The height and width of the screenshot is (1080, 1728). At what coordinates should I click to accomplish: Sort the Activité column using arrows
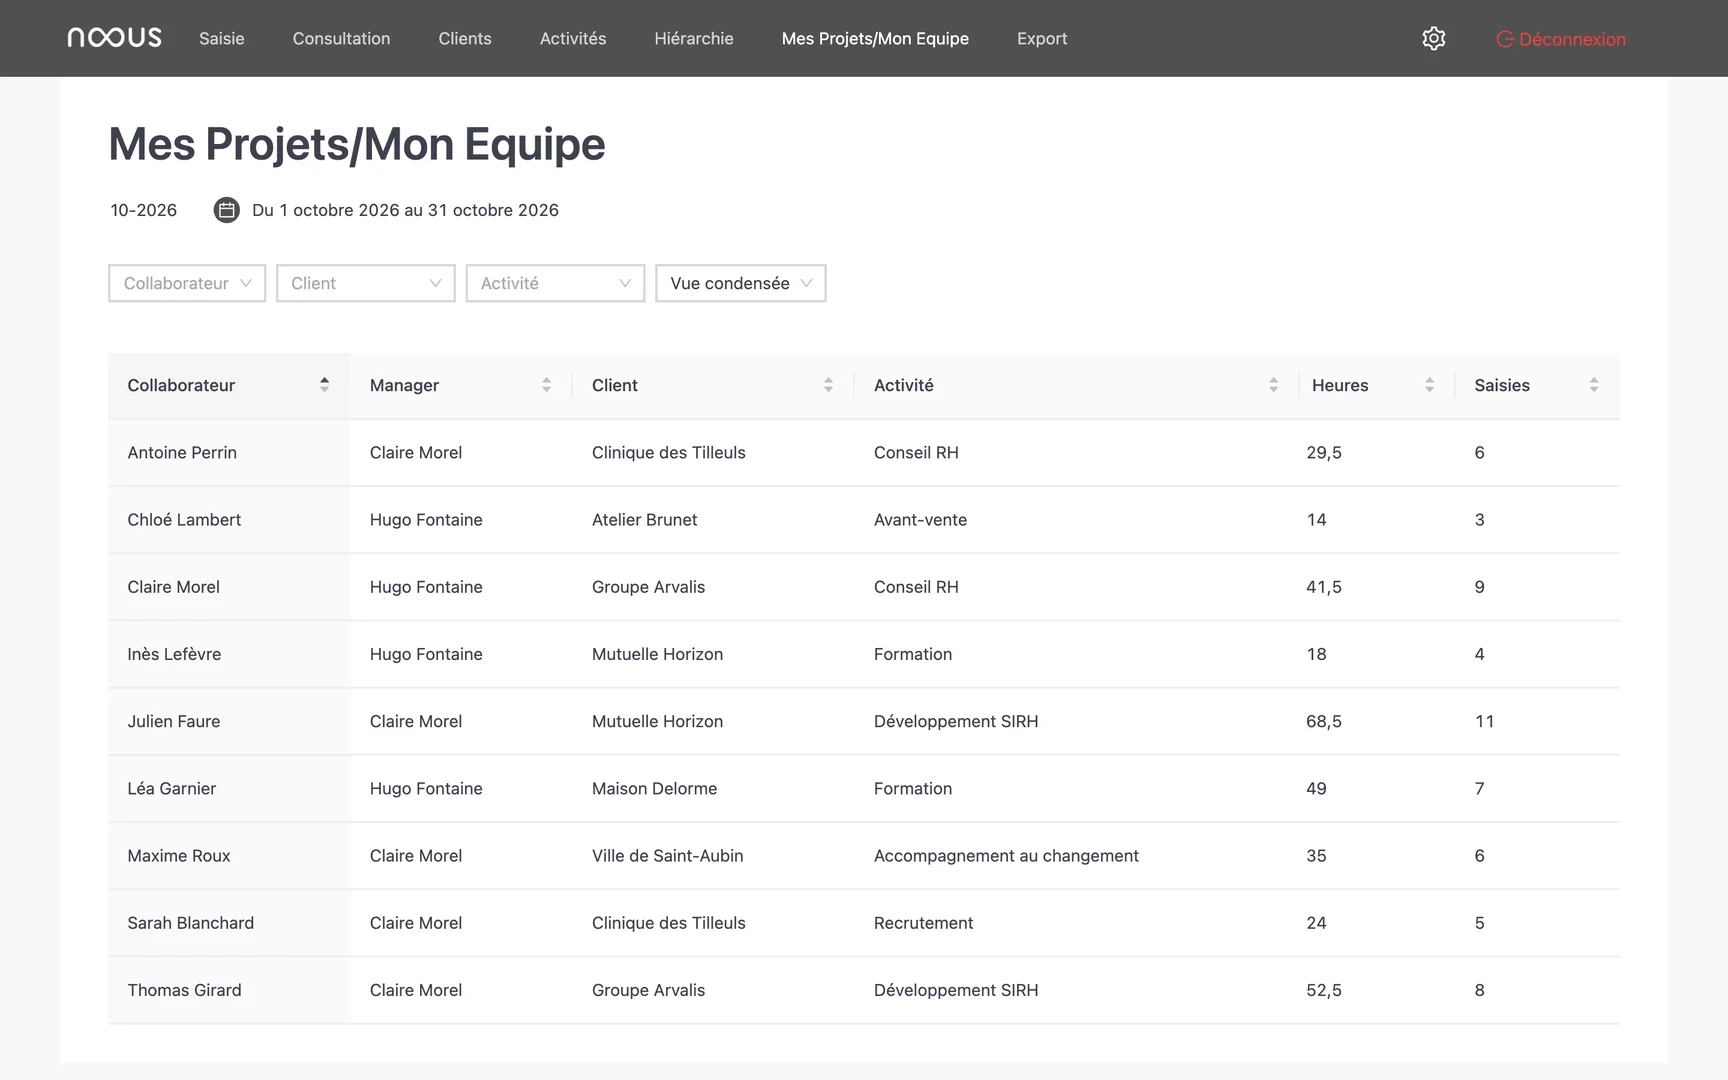pos(1273,385)
